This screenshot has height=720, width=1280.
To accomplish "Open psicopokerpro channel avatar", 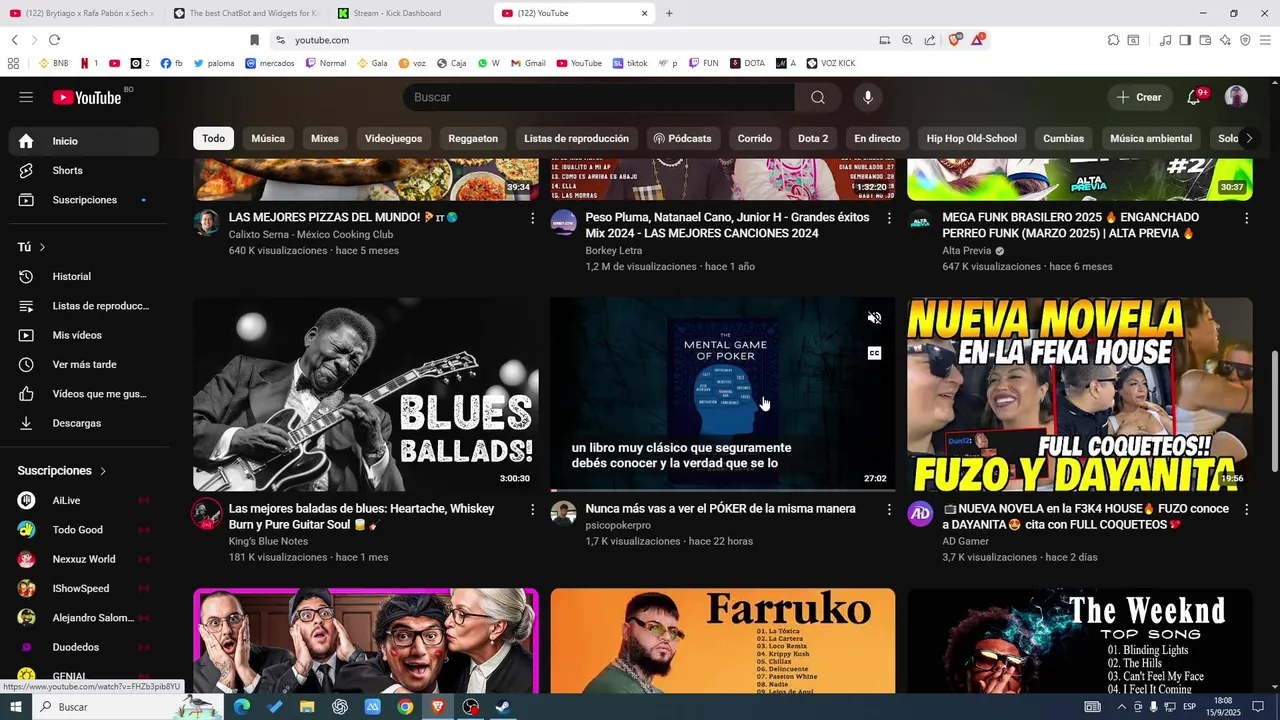I will [564, 514].
